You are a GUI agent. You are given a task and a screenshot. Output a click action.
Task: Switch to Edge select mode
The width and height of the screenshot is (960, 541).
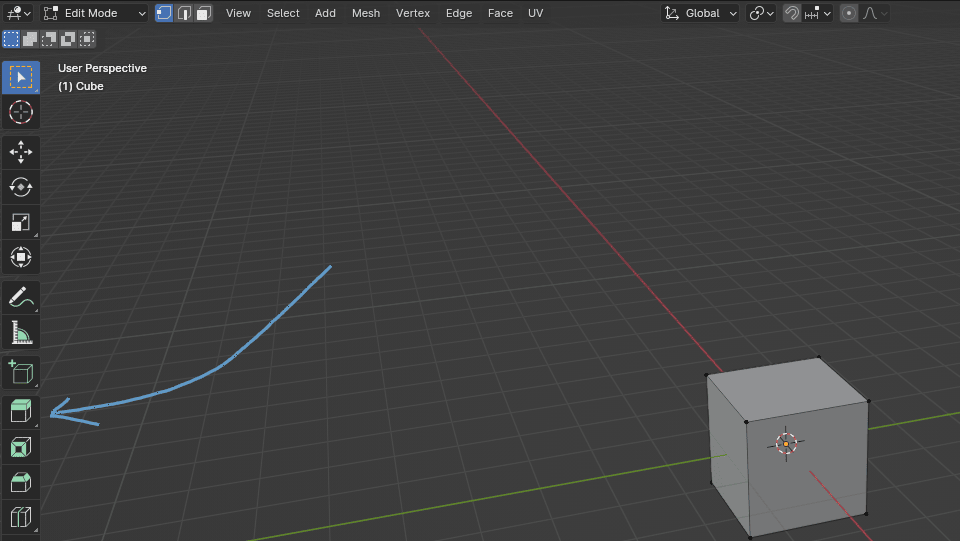(x=184, y=13)
